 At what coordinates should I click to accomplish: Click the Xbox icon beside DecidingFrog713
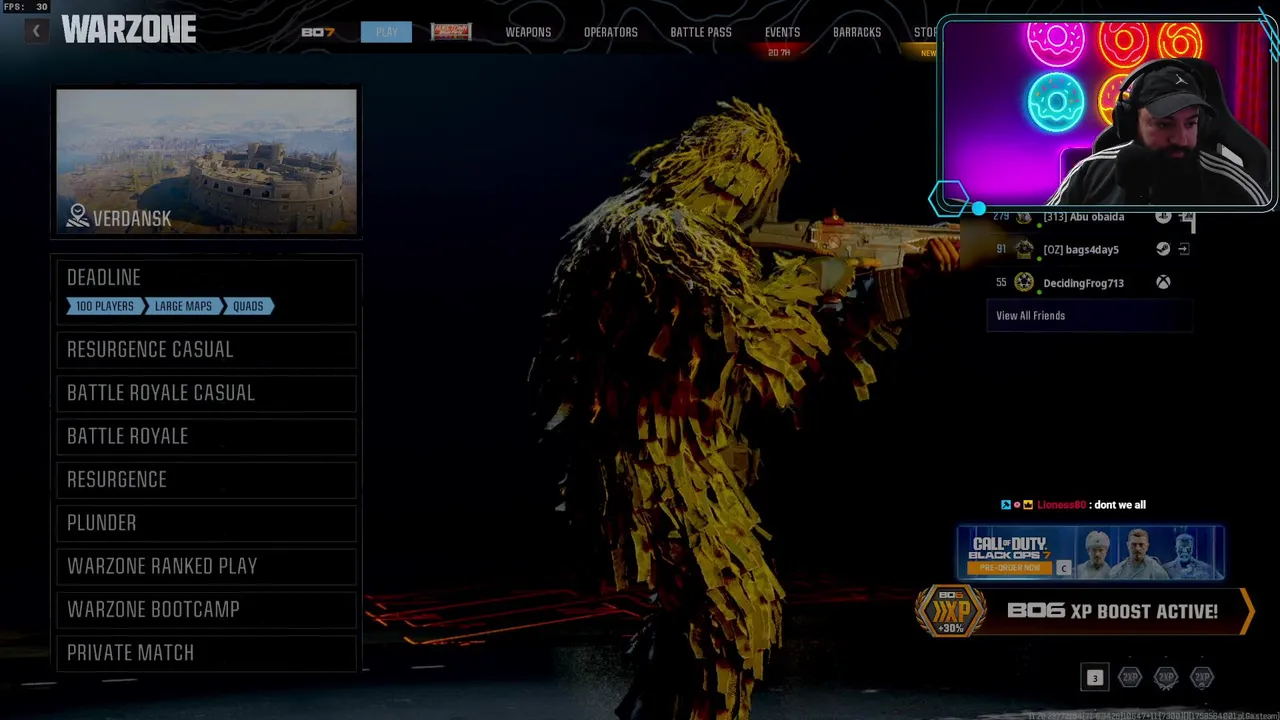pos(1163,283)
